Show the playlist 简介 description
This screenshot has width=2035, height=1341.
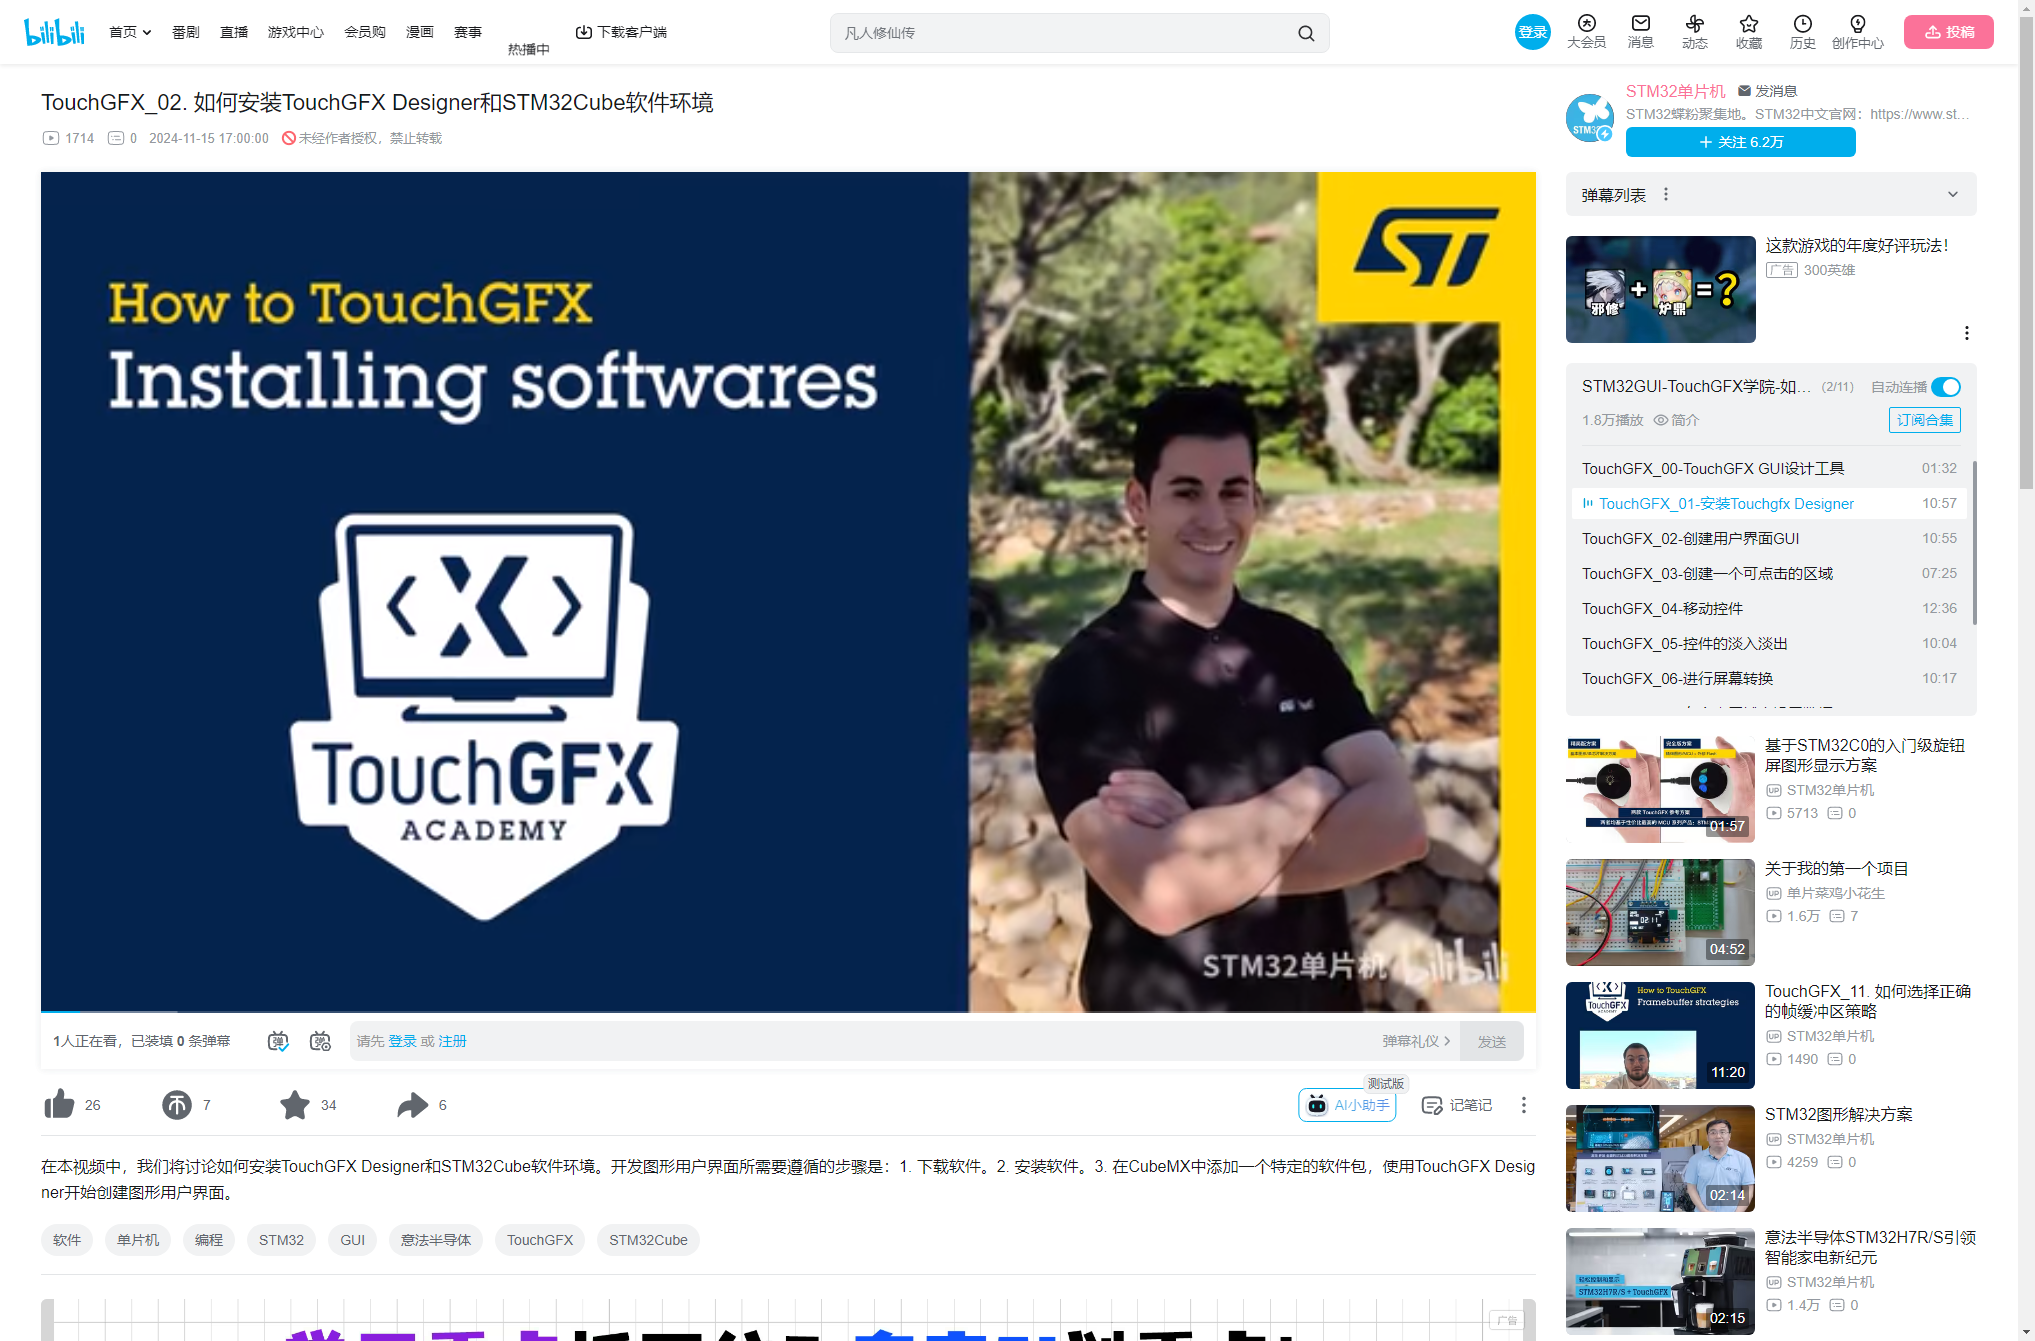pyautogui.click(x=1676, y=420)
